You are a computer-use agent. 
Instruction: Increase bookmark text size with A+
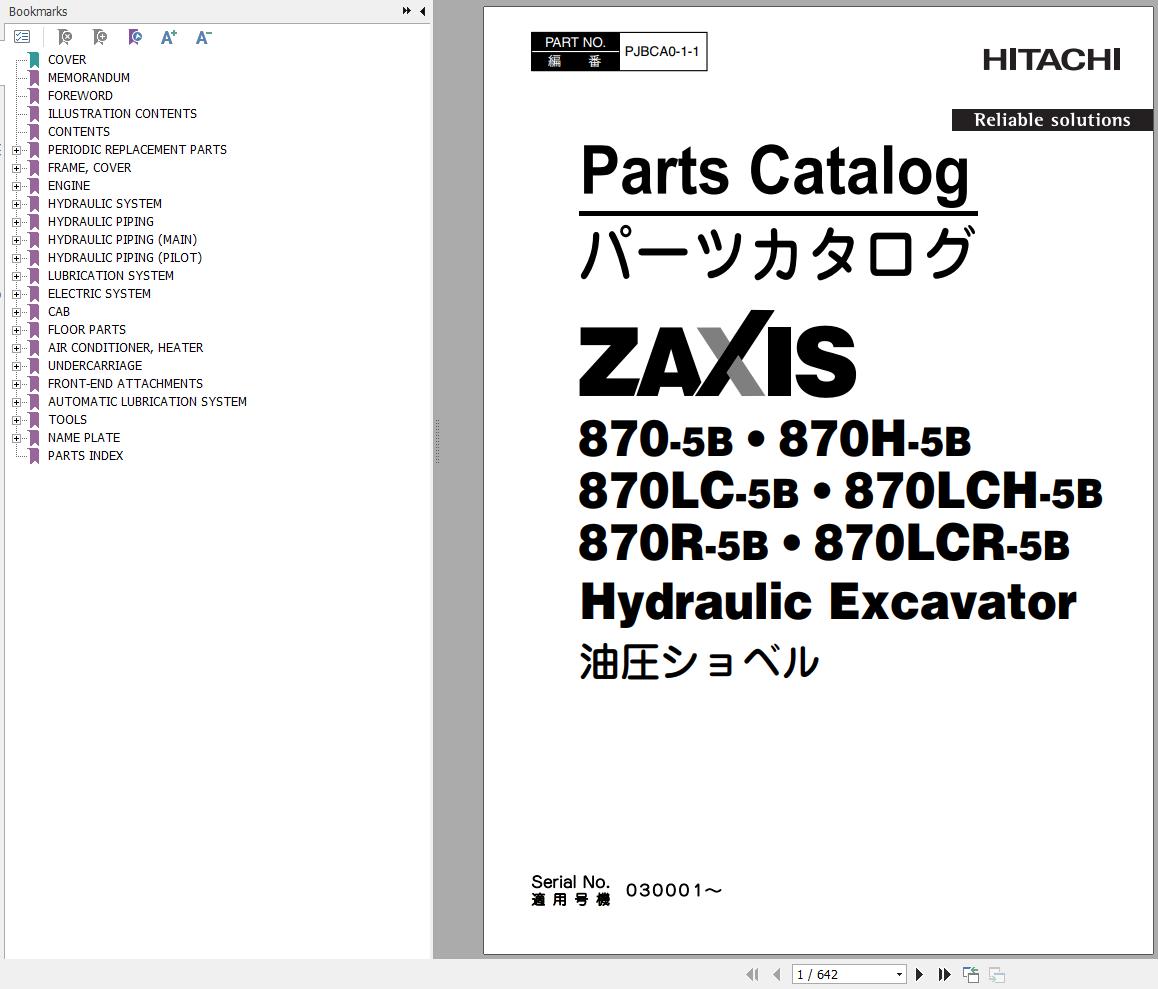click(x=168, y=37)
